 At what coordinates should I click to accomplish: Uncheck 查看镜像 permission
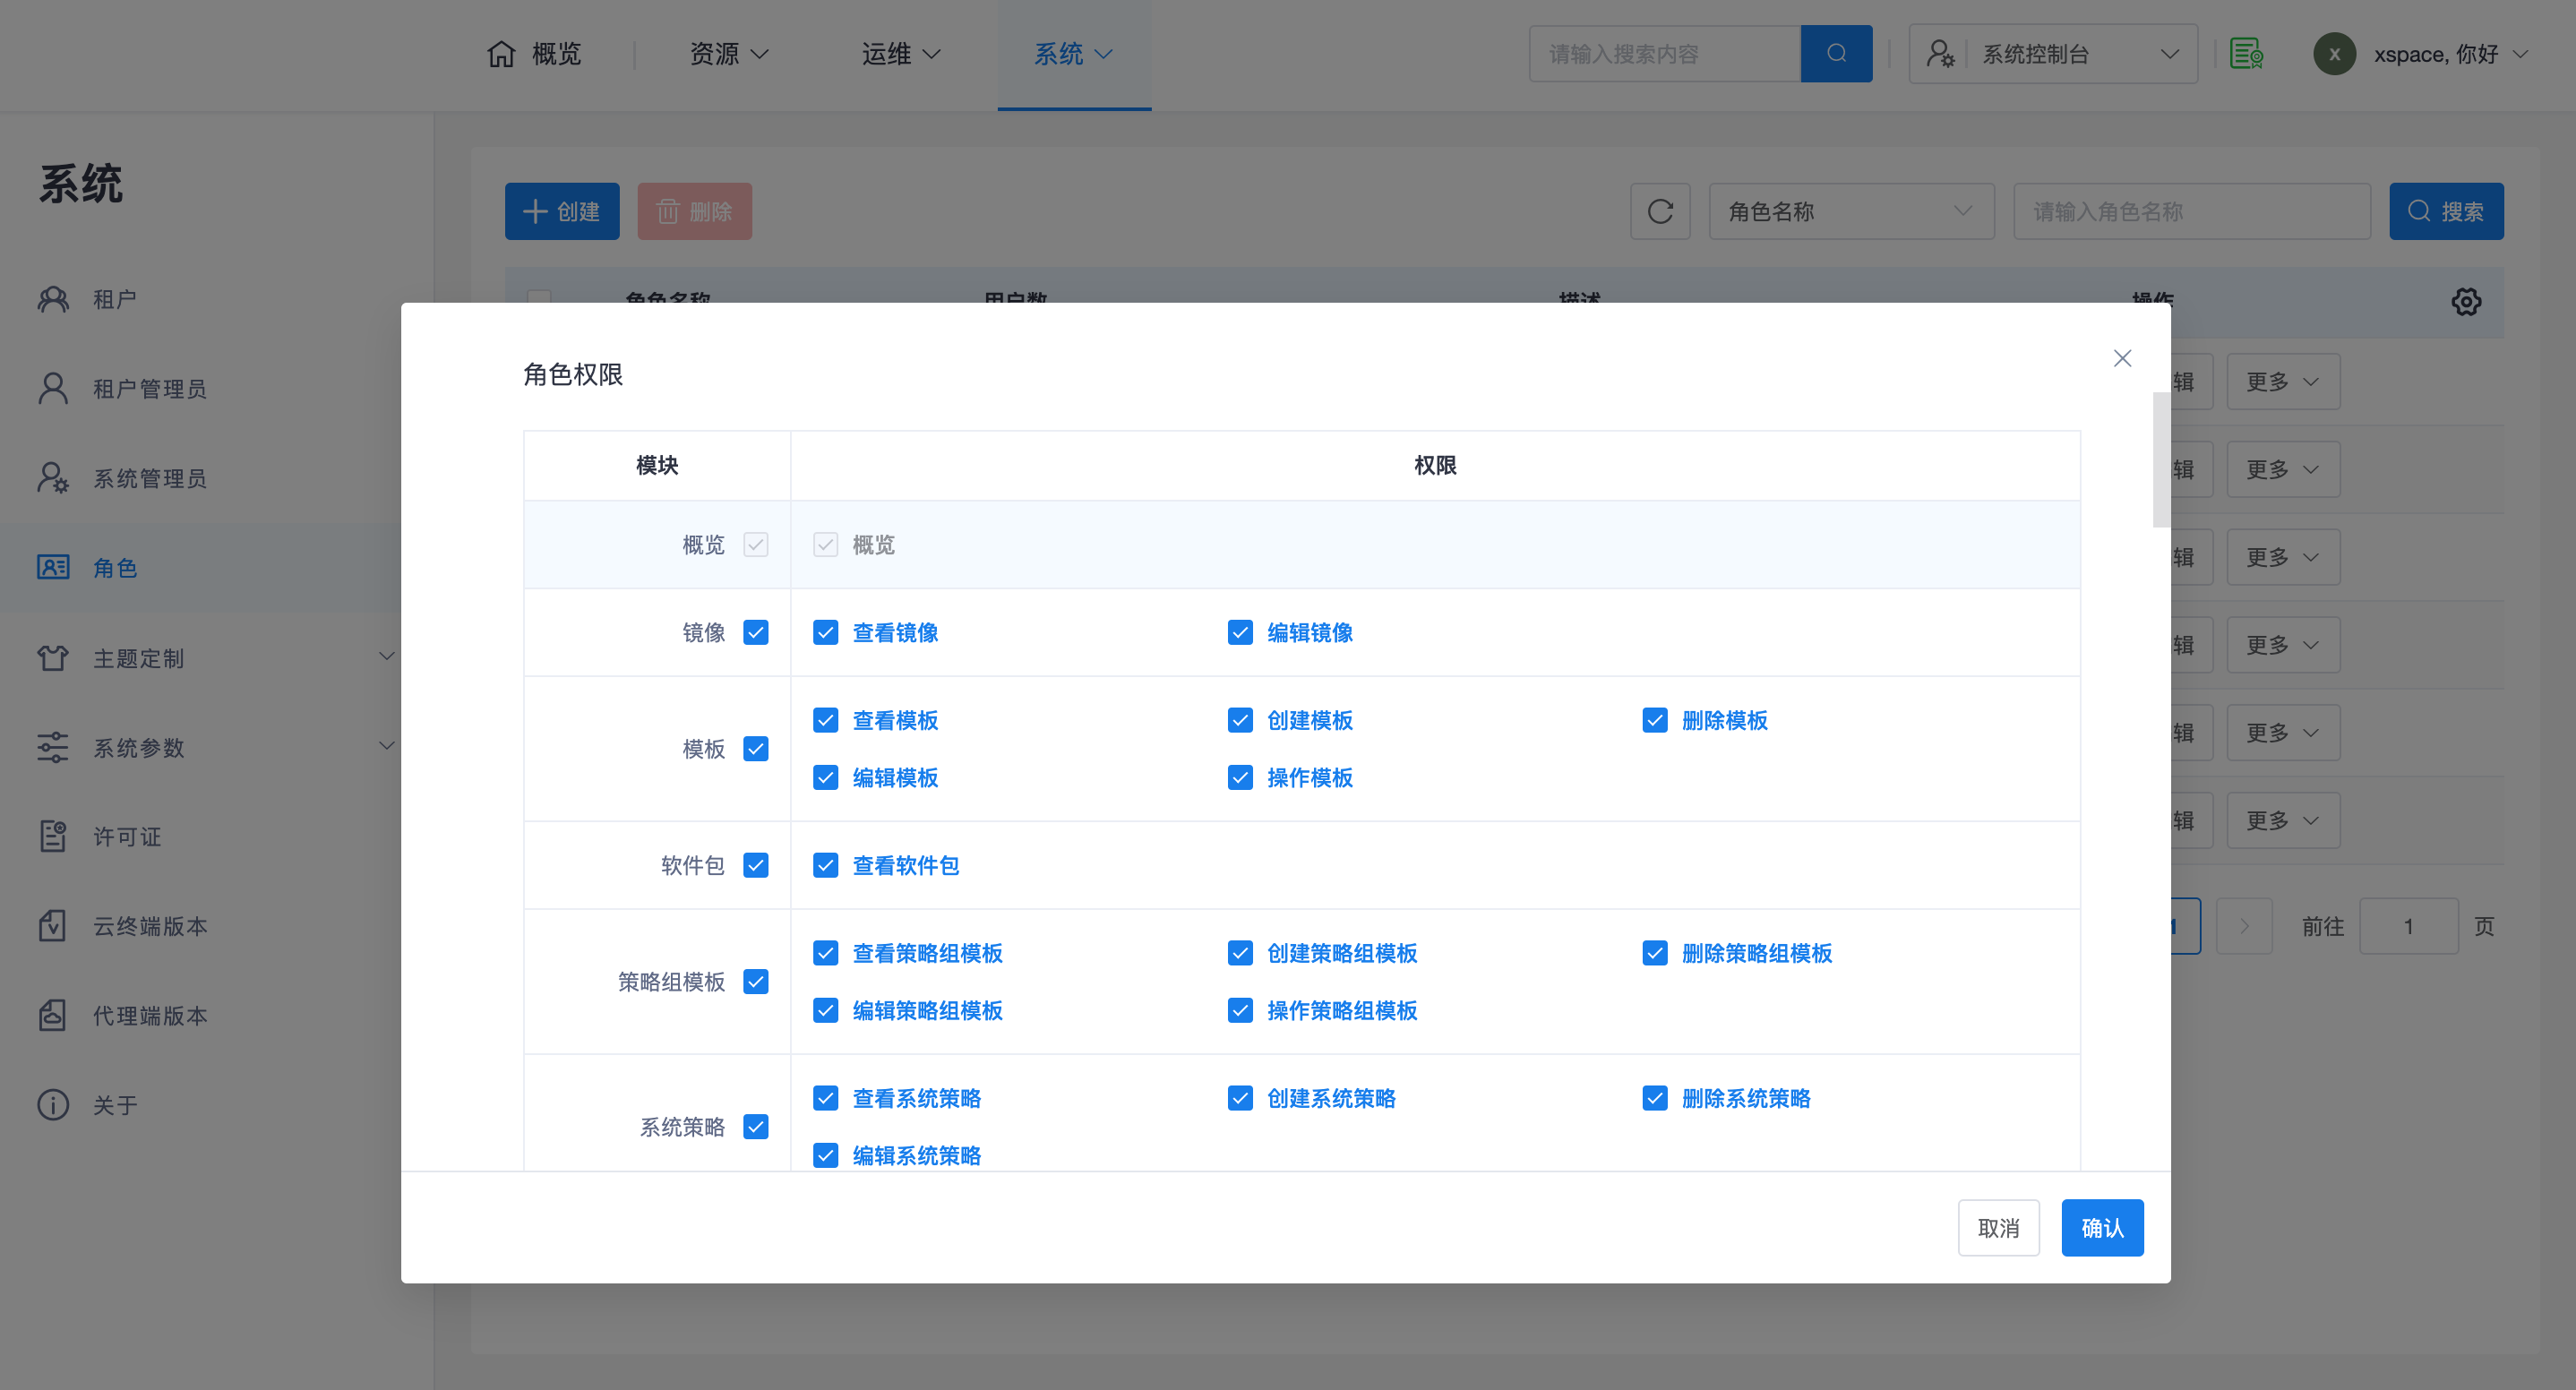(x=826, y=633)
